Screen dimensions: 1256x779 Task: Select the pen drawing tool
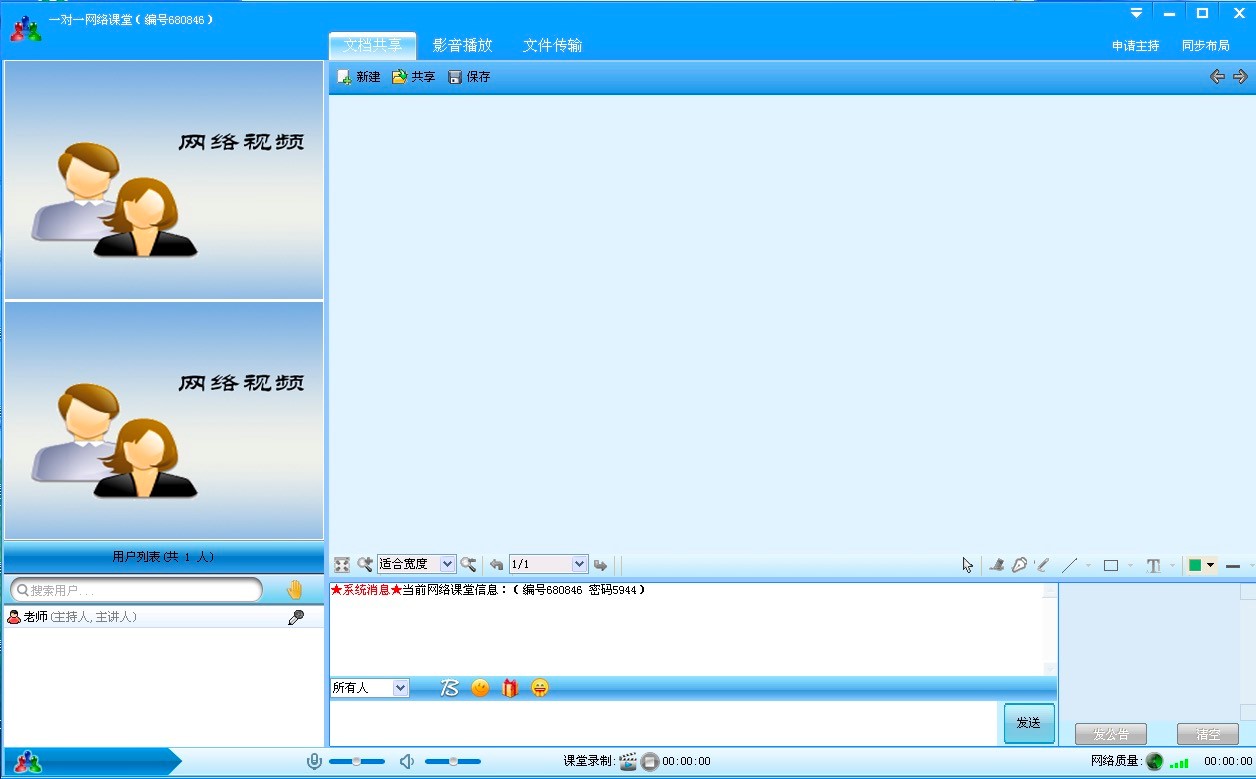pos(1019,565)
